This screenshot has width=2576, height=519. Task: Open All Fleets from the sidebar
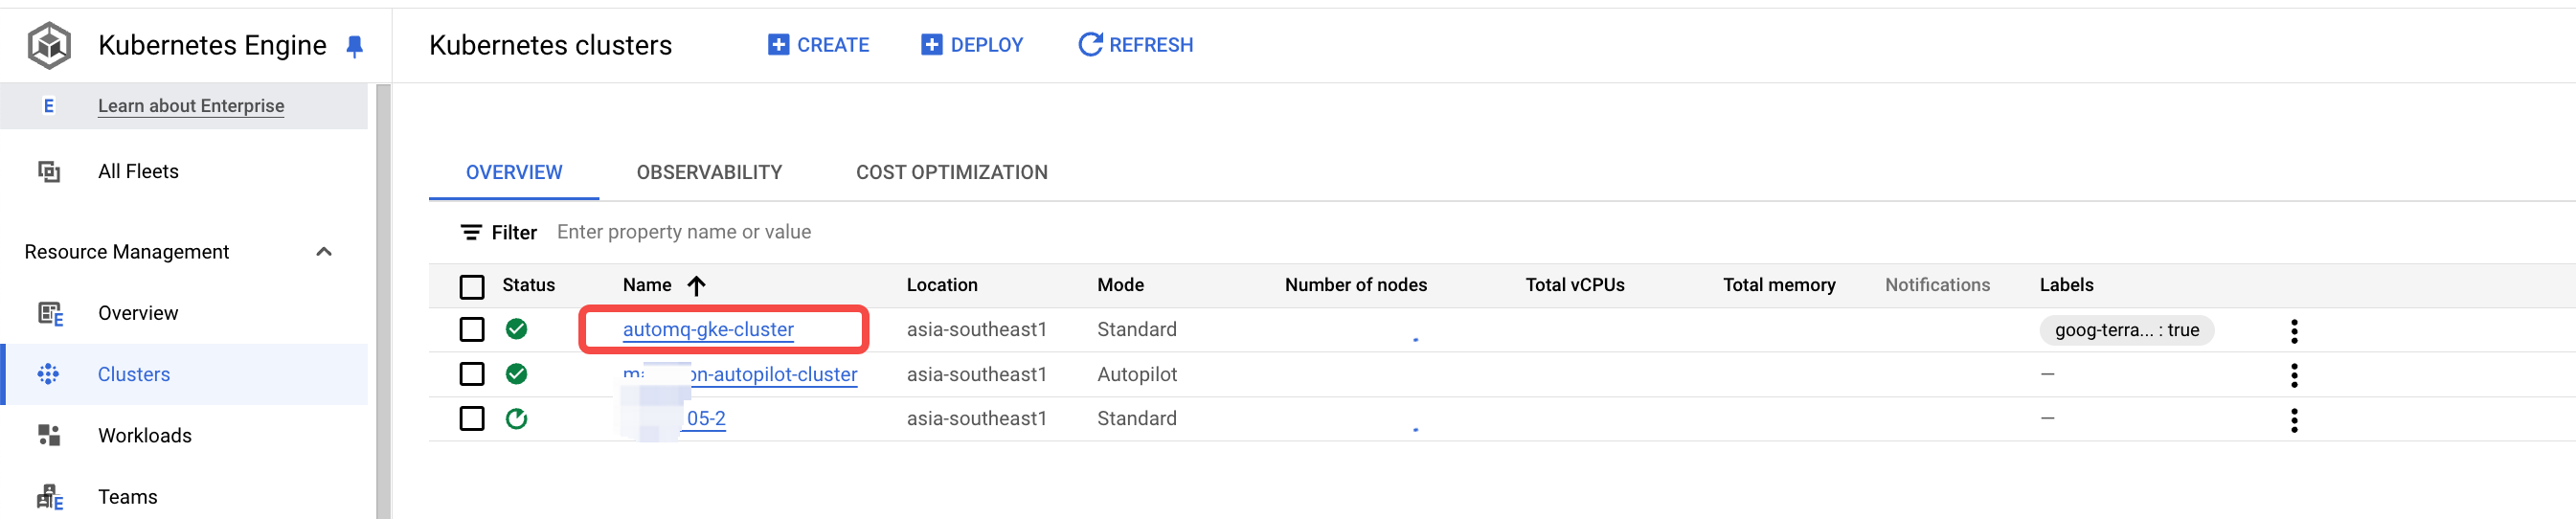pos(138,171)
